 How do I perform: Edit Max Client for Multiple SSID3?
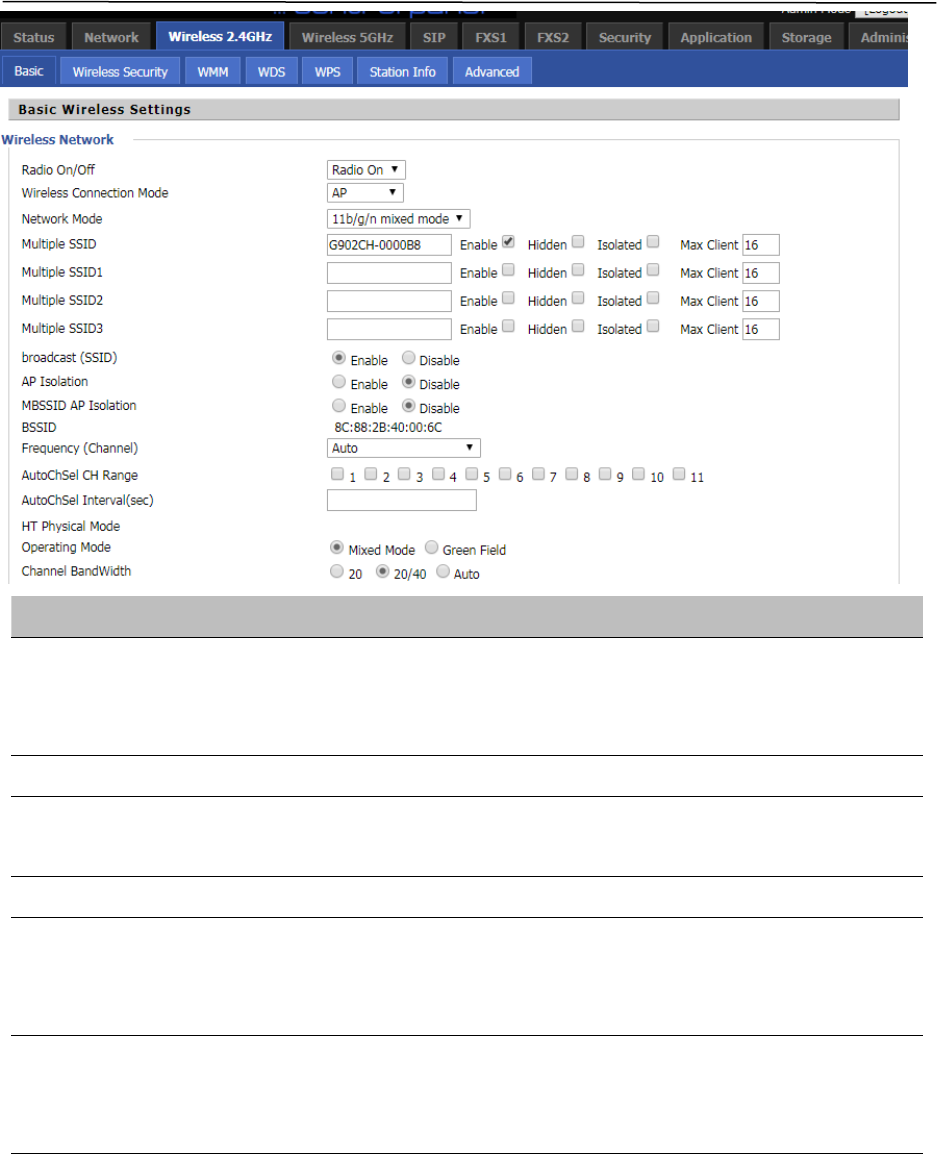click(x=760, y=329)
